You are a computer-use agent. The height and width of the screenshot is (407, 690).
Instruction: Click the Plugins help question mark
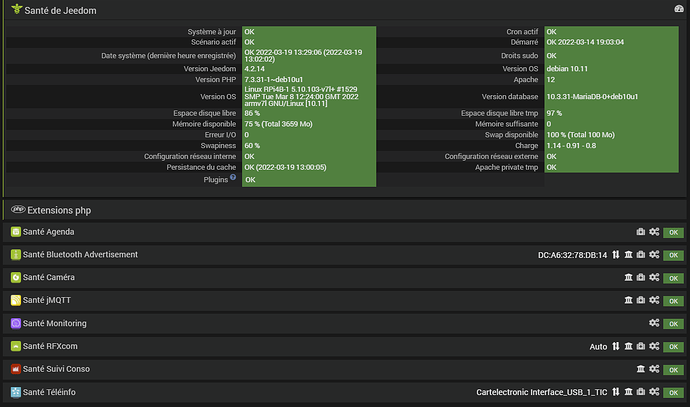(233, 178)
